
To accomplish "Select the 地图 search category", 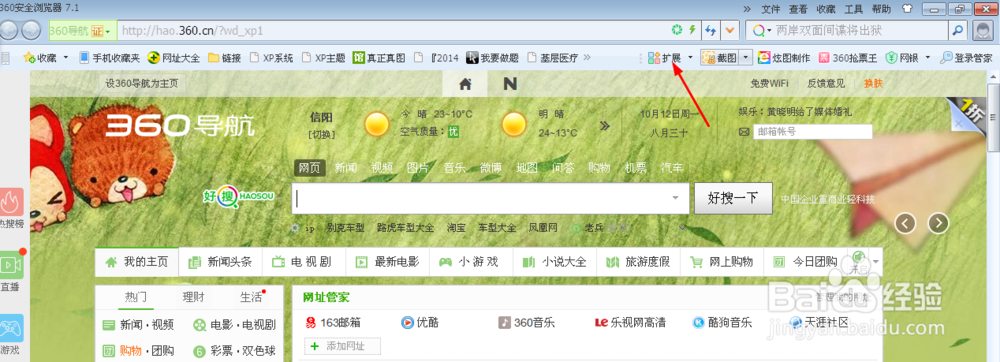I will point(527,168).
